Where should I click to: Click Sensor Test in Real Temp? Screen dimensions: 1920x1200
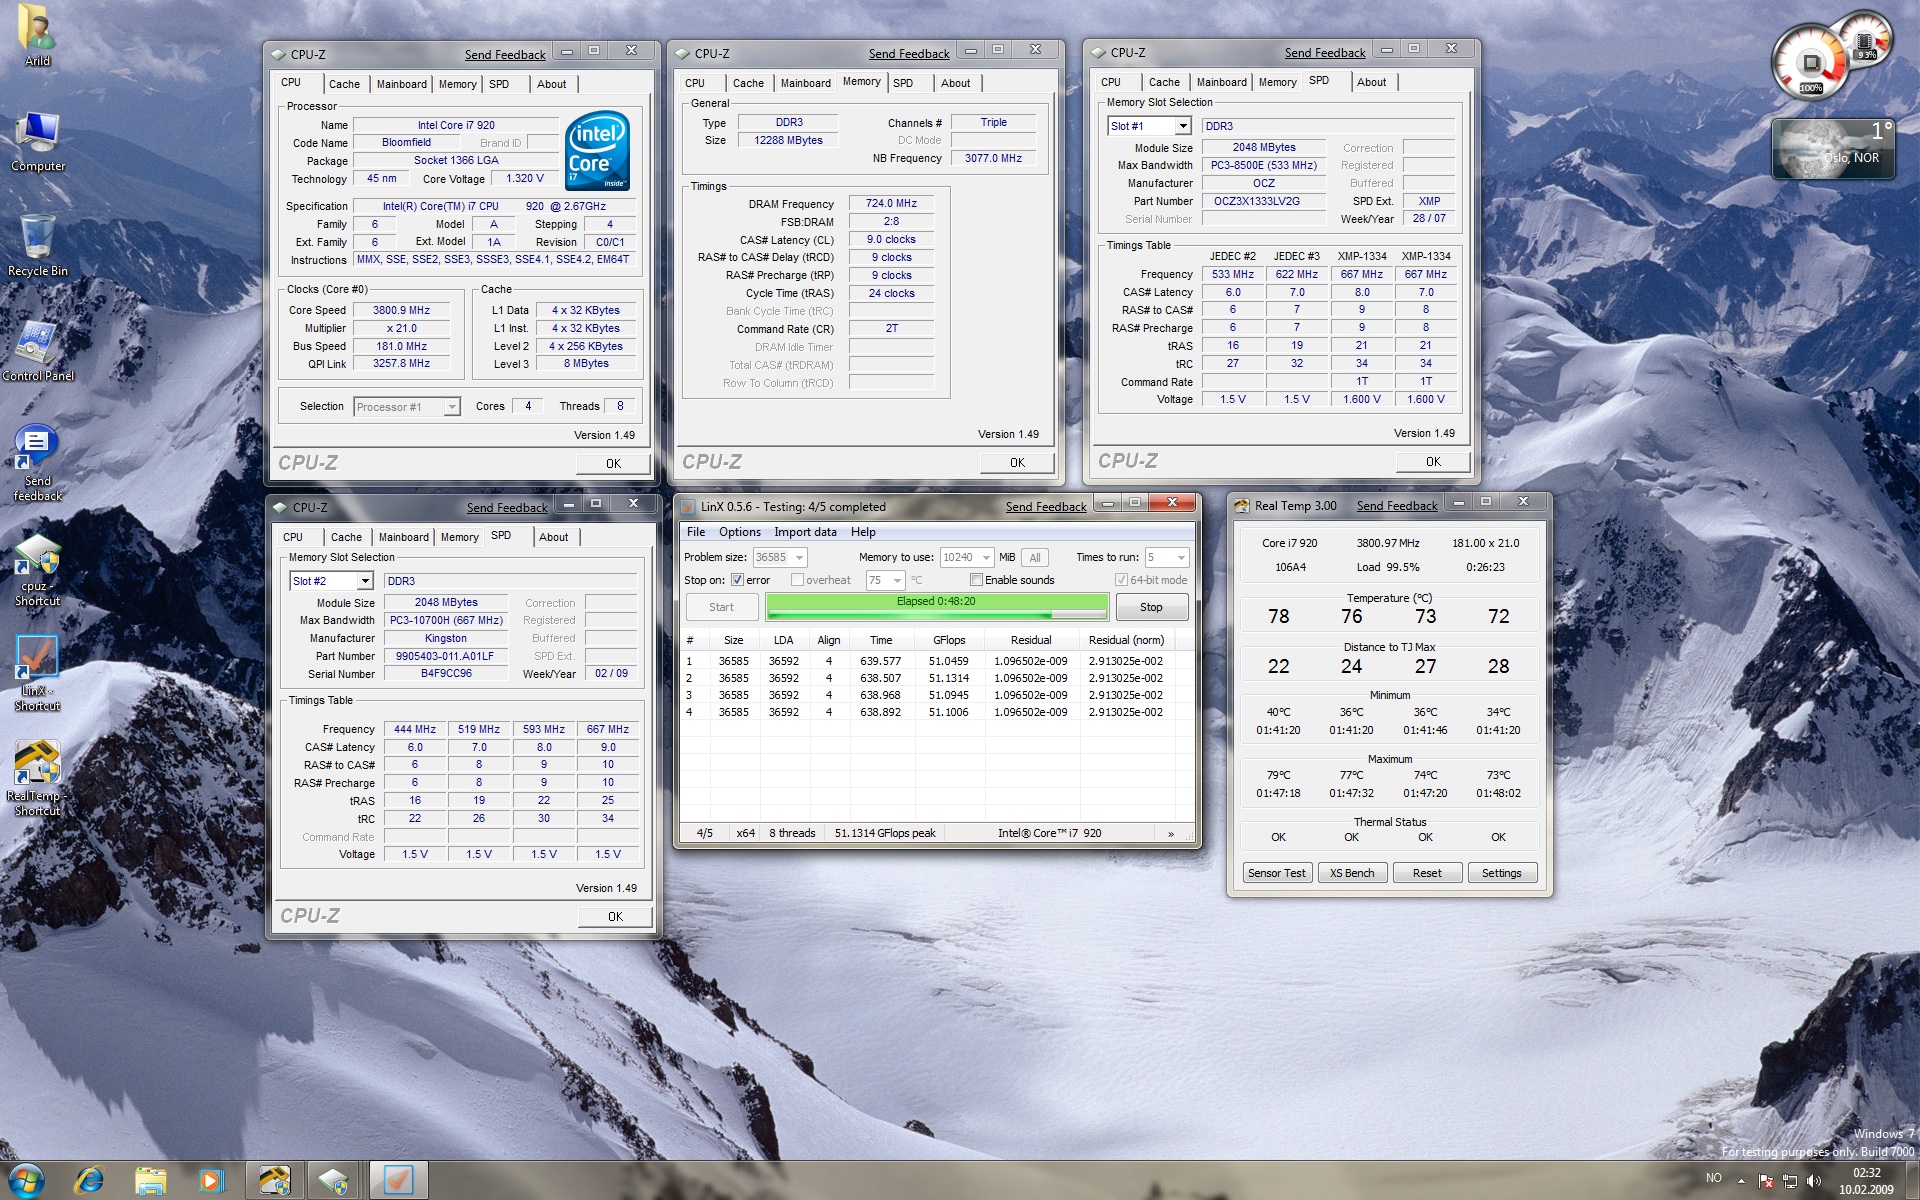1276,873
